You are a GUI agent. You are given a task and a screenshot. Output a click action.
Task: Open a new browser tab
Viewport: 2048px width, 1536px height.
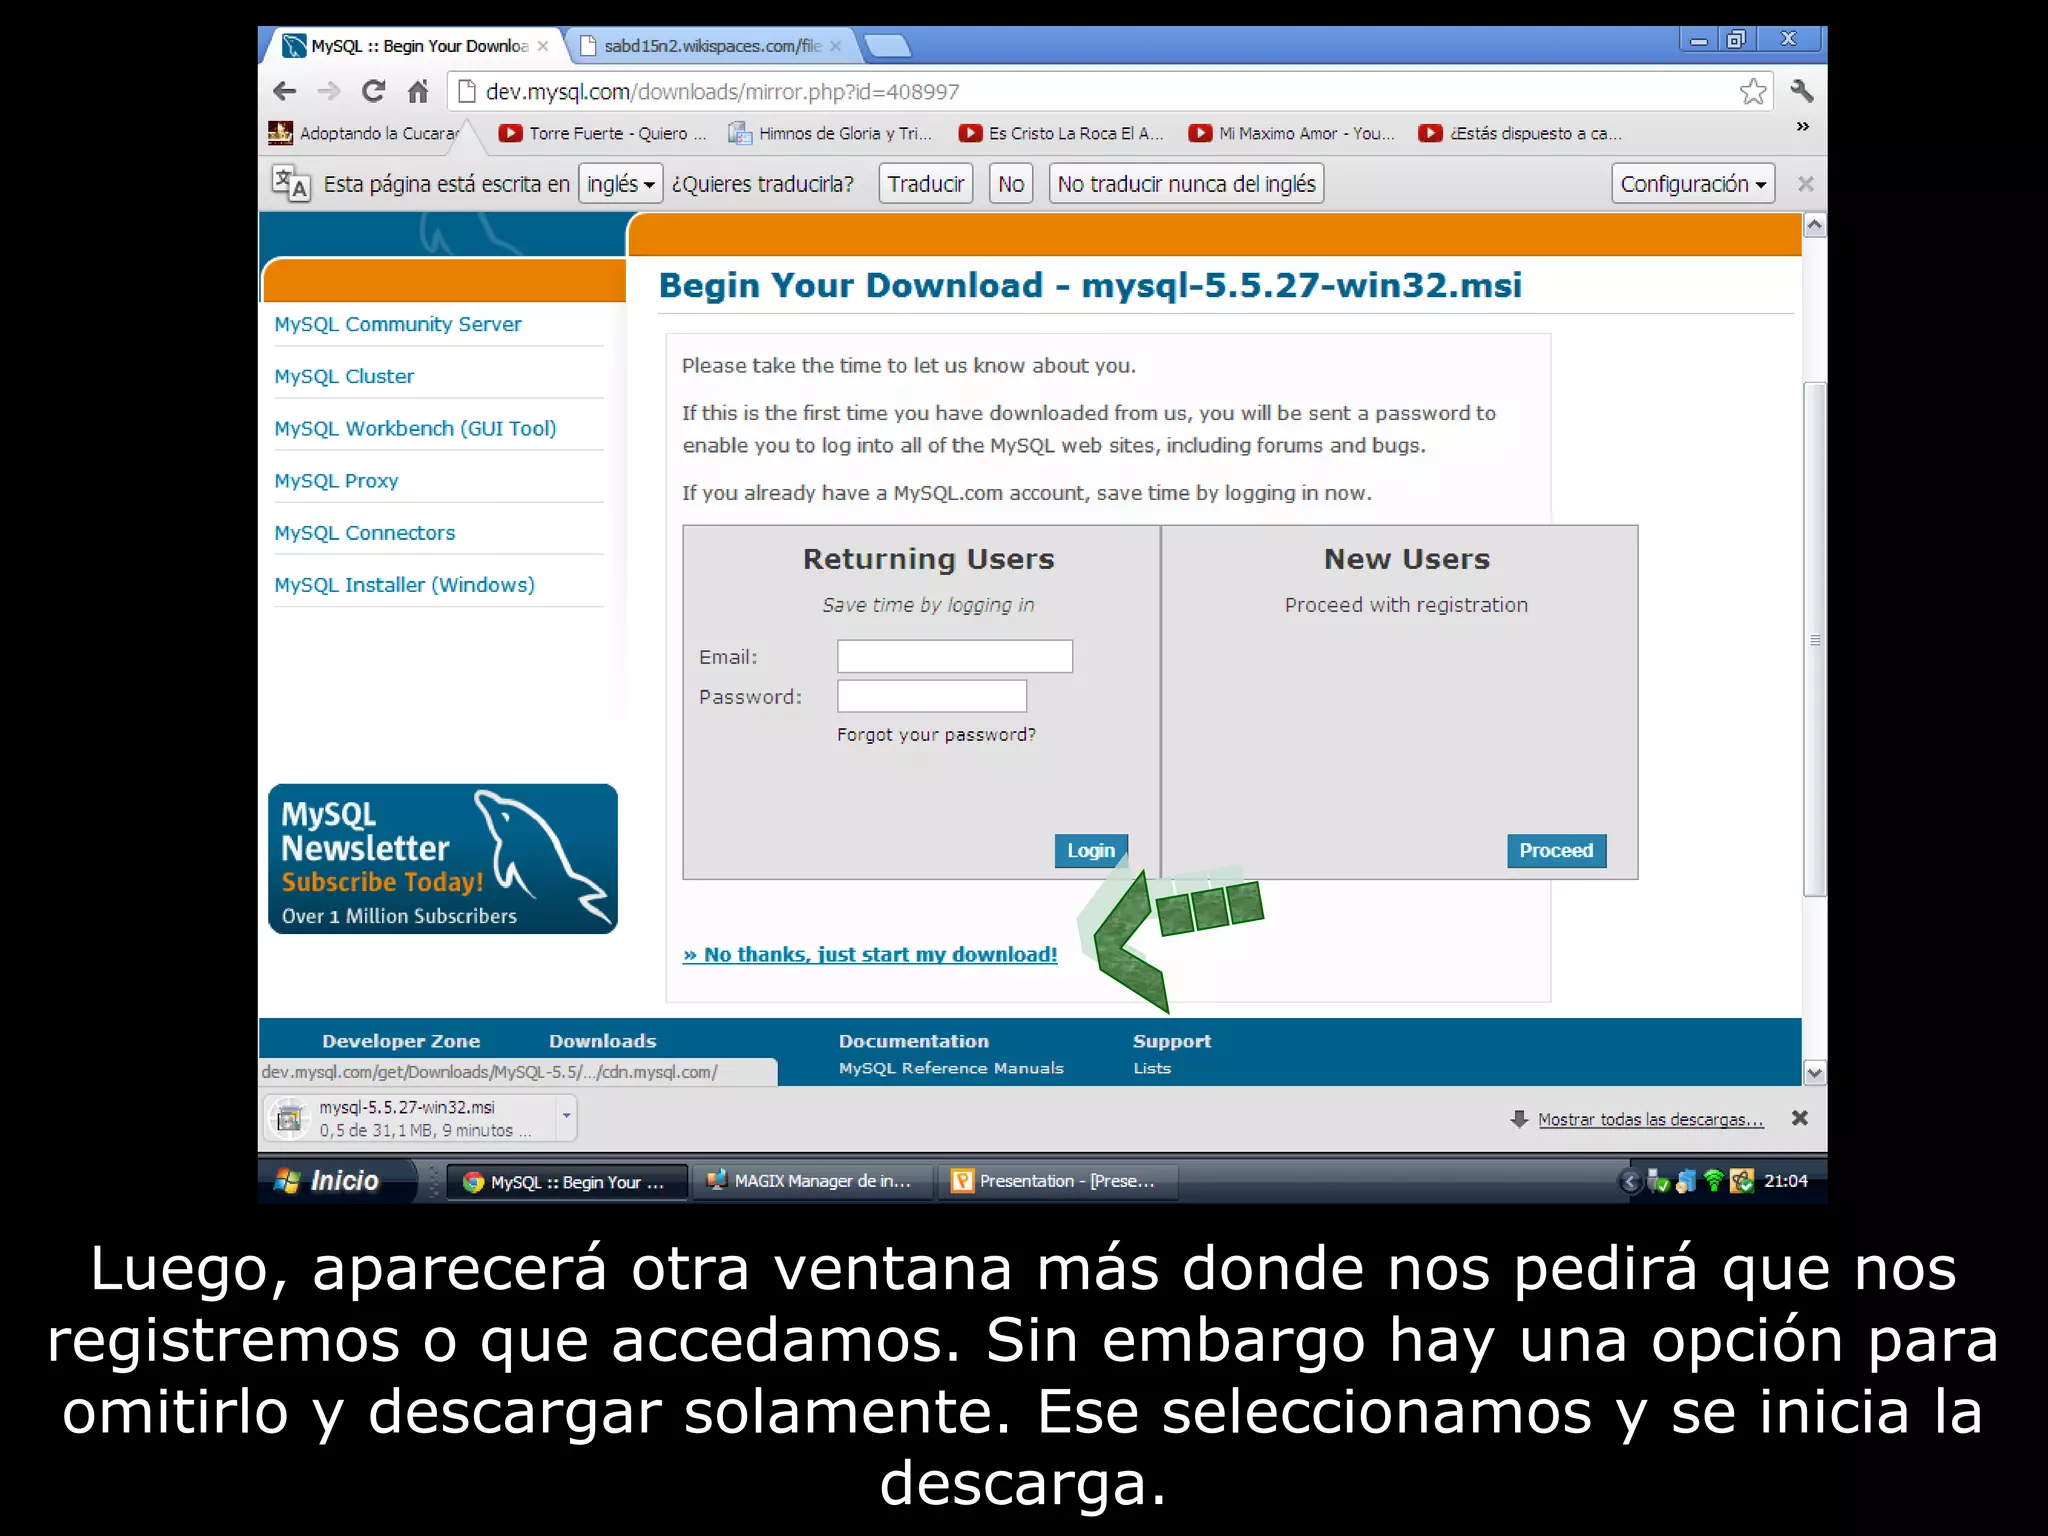pyautogui.click(x=886, y=46)
